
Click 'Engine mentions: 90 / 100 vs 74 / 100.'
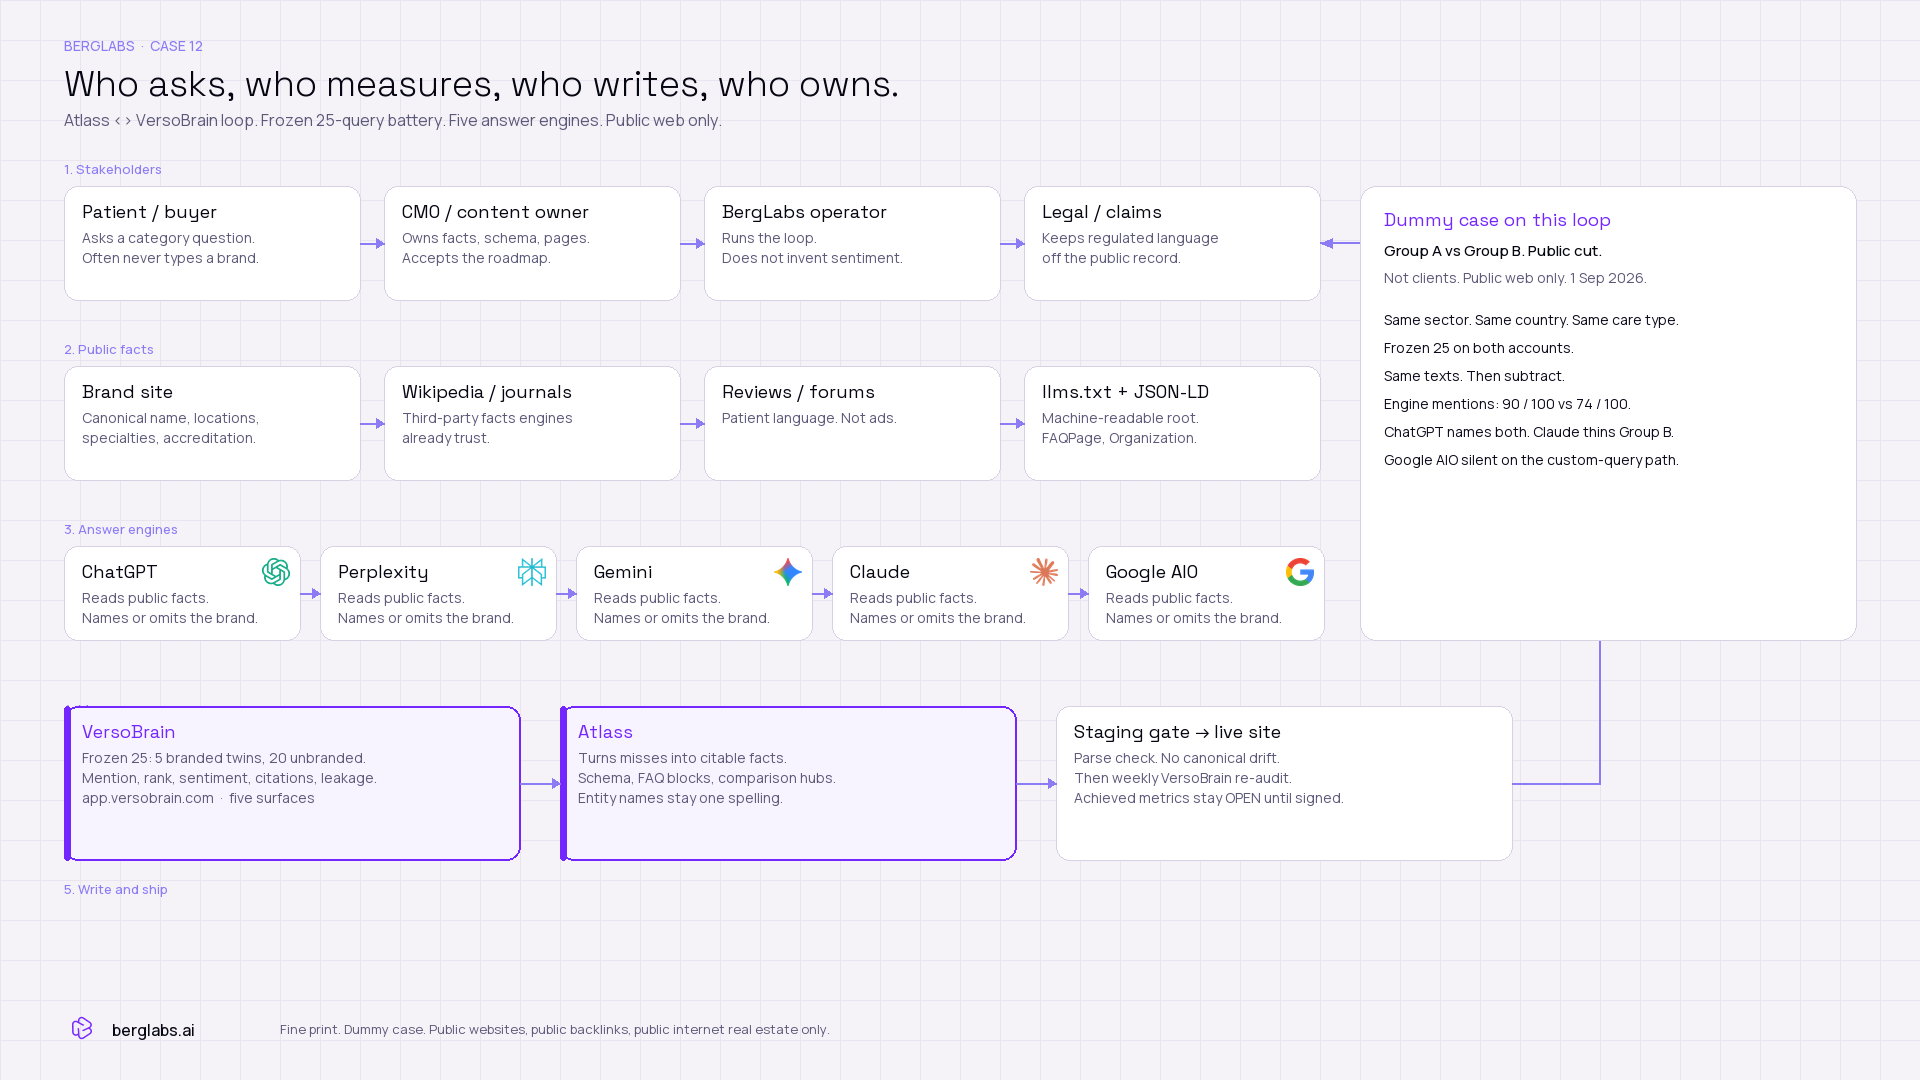point(1507,404)
